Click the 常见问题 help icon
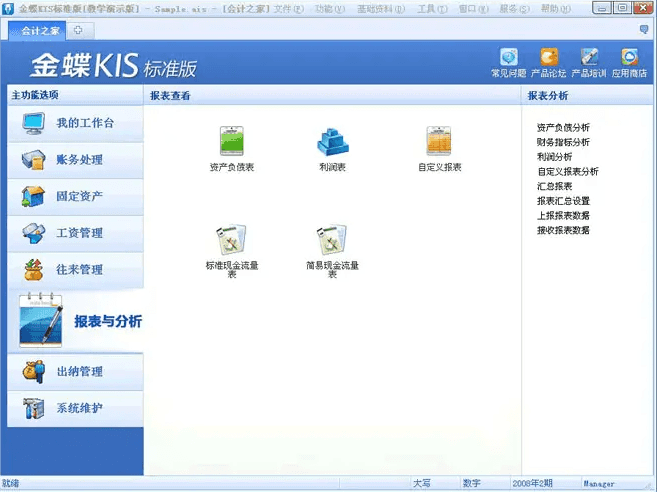The width and height of the screenshot is (658, 492). pos(509,58)
